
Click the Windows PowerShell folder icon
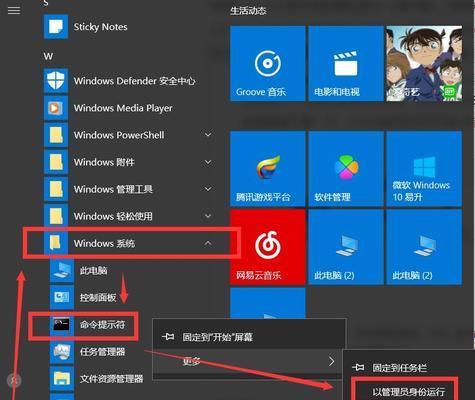[x=56, y=135]
